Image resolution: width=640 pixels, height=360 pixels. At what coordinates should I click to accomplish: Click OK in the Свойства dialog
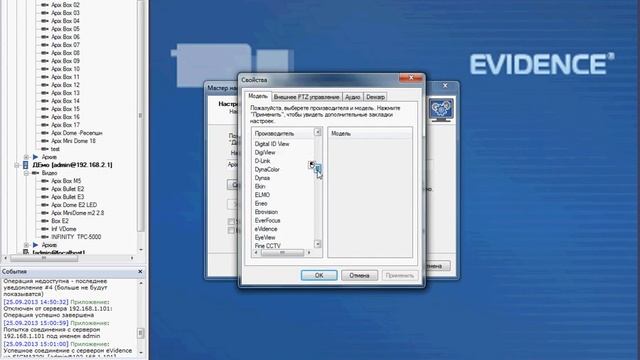click(x=319, y=276)
